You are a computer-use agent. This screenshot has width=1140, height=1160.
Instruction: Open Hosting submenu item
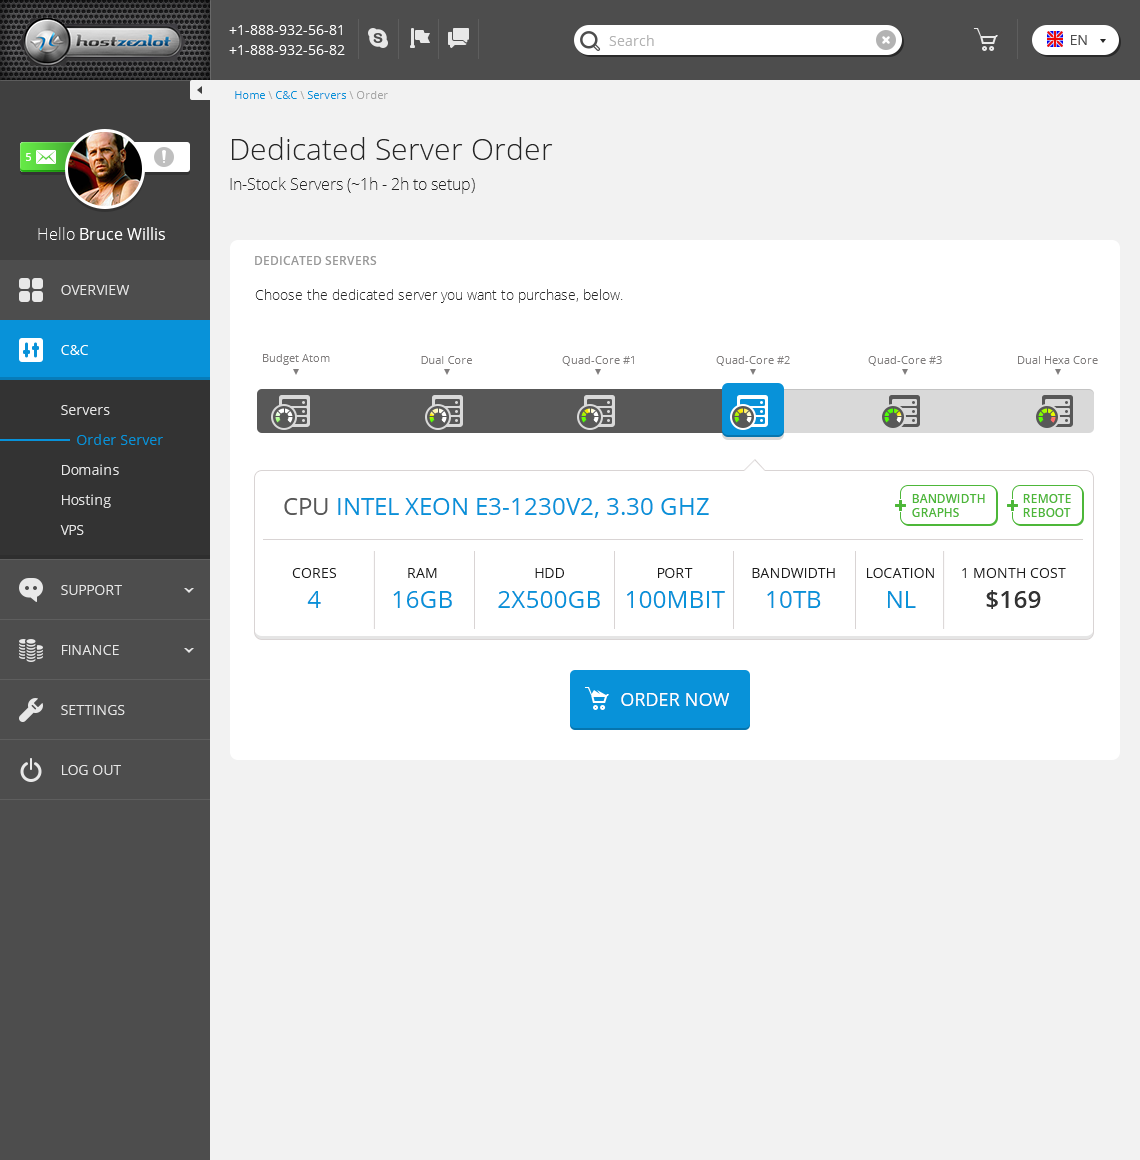click(86, 500)
